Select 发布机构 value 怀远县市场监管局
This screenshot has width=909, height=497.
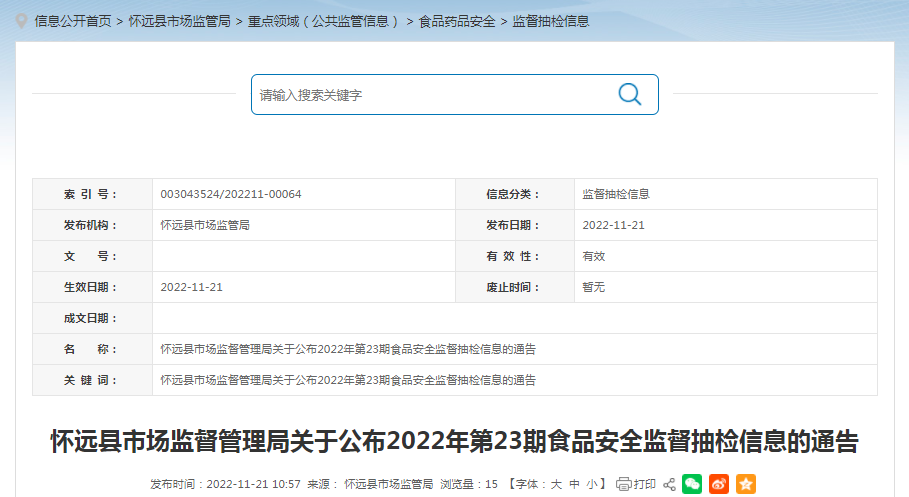tap(205, 225)
